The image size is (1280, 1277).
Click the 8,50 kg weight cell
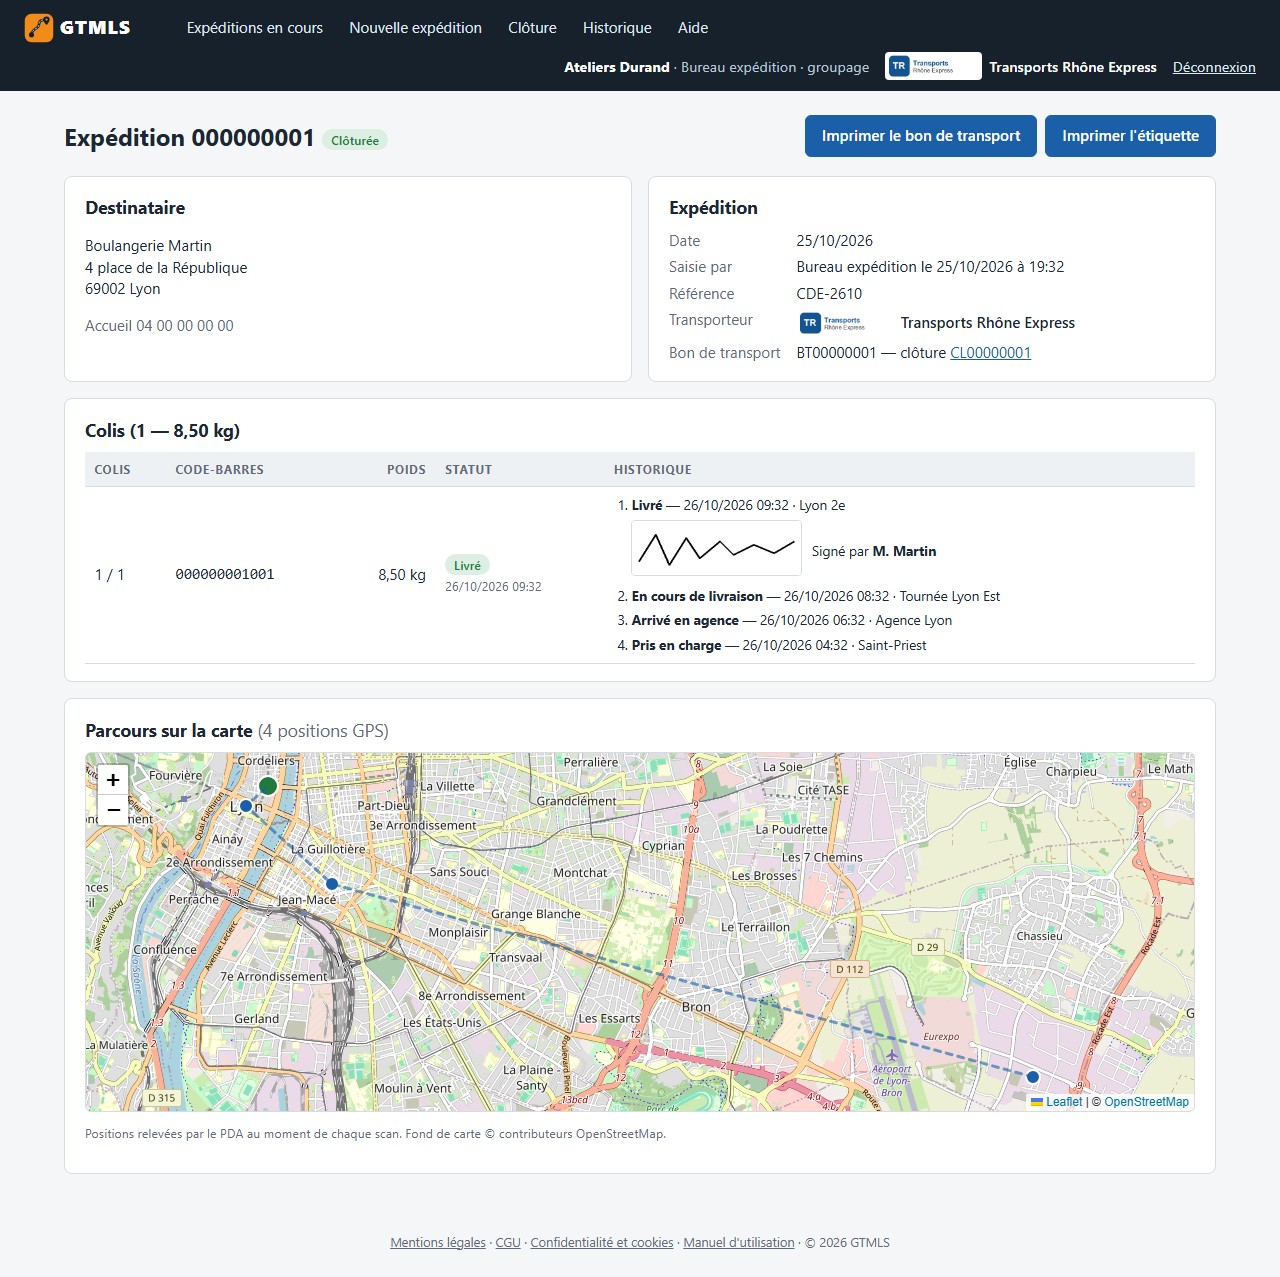click(402, 575)
